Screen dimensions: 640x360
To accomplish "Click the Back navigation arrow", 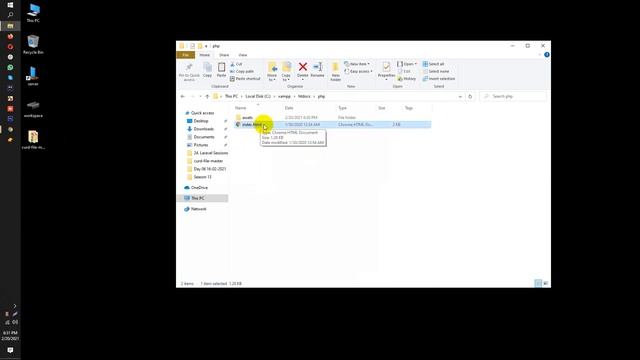I will pyautogui.click(x=182, y=96).
